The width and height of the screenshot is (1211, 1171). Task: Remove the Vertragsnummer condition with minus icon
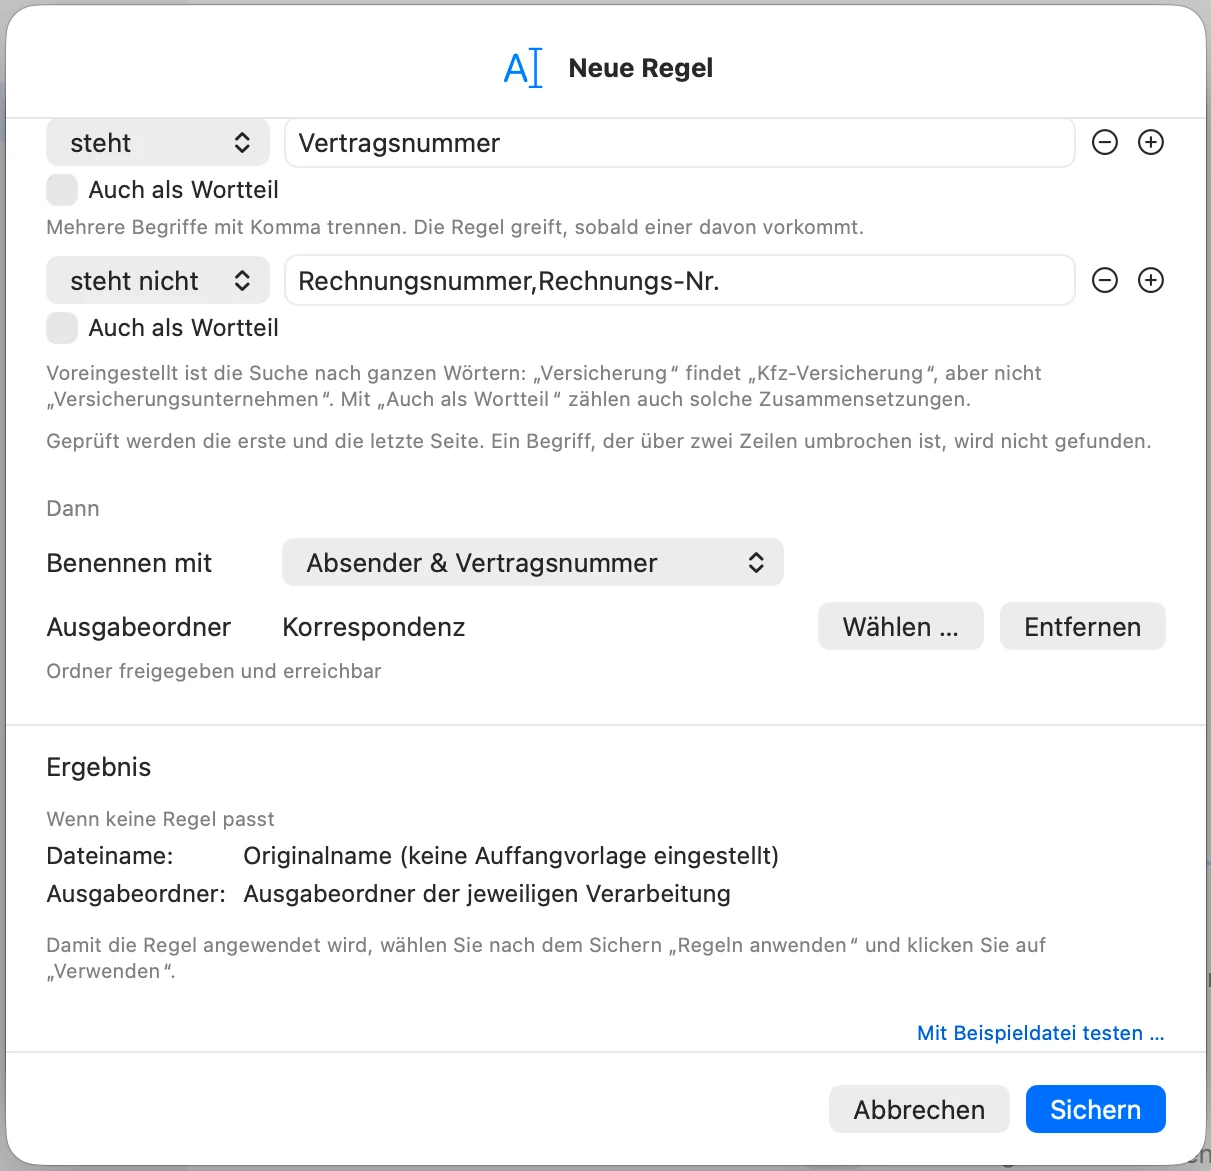(1105, 142)
